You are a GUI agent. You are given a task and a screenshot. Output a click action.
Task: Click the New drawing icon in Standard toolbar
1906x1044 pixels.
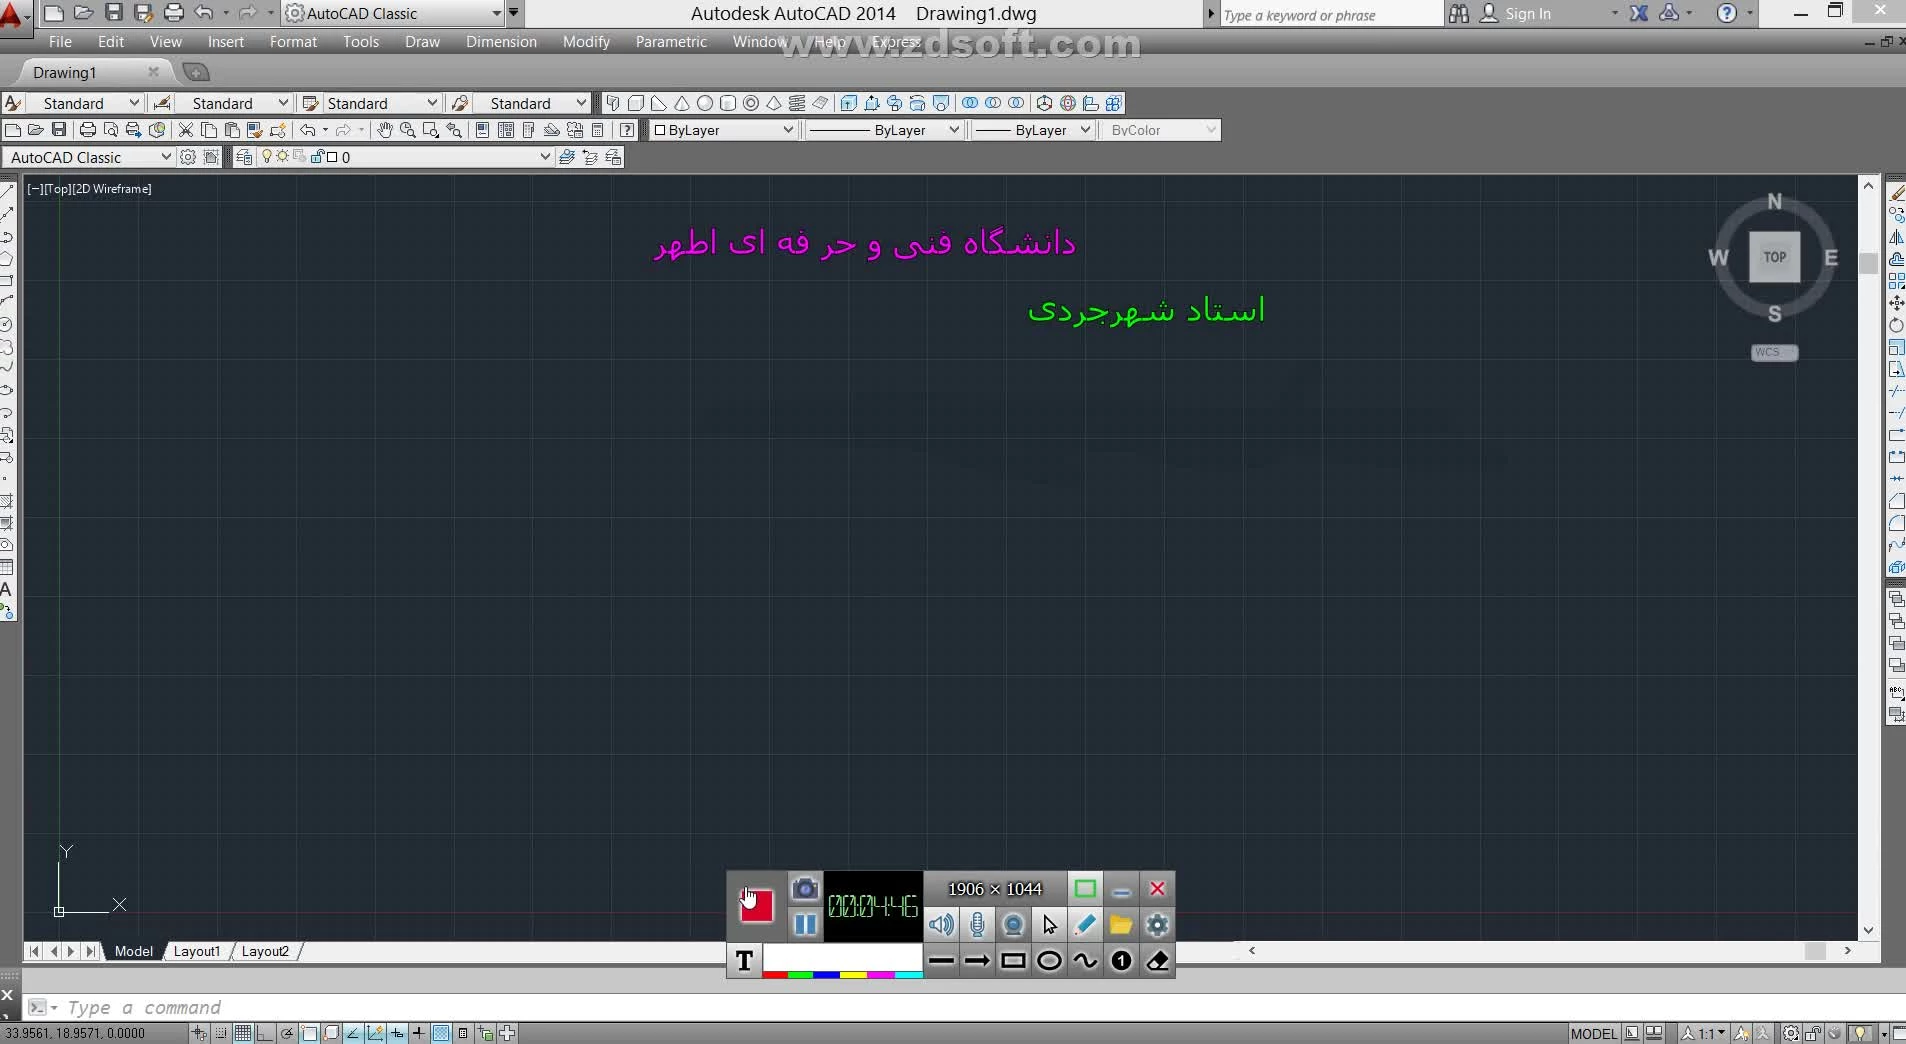click(13, 130)
